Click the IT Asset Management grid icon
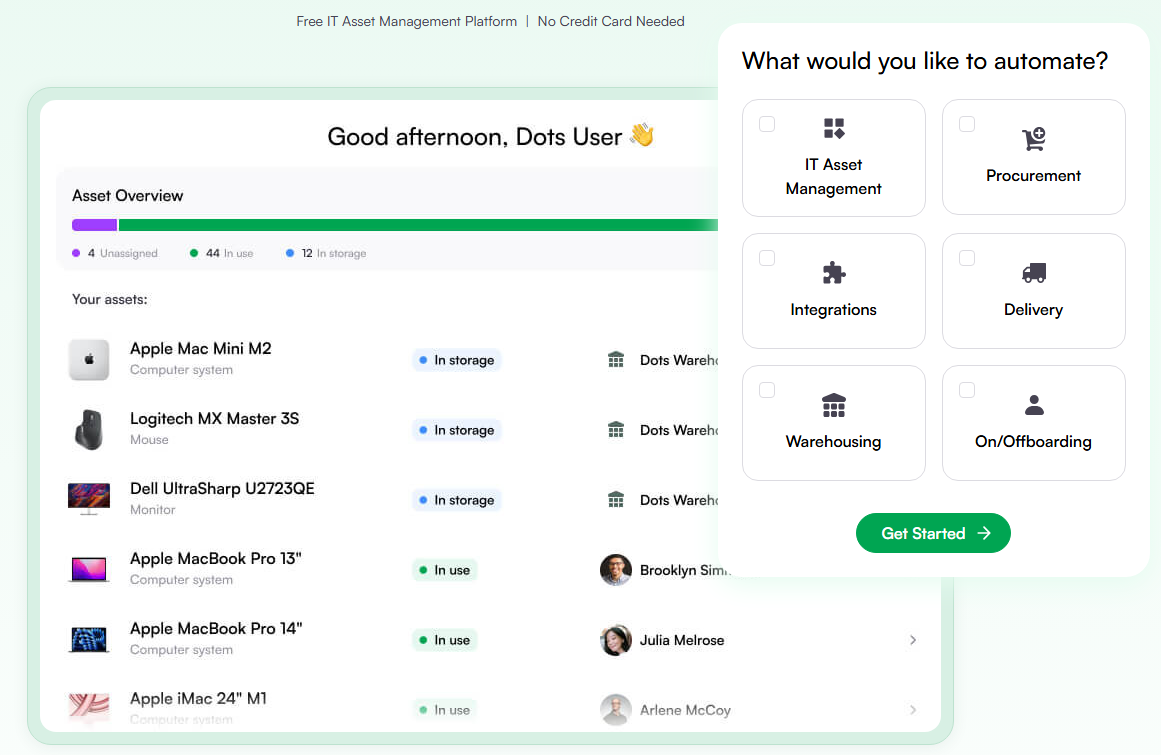The width and height of the screenshot is (1161, 755). [834, 128]
